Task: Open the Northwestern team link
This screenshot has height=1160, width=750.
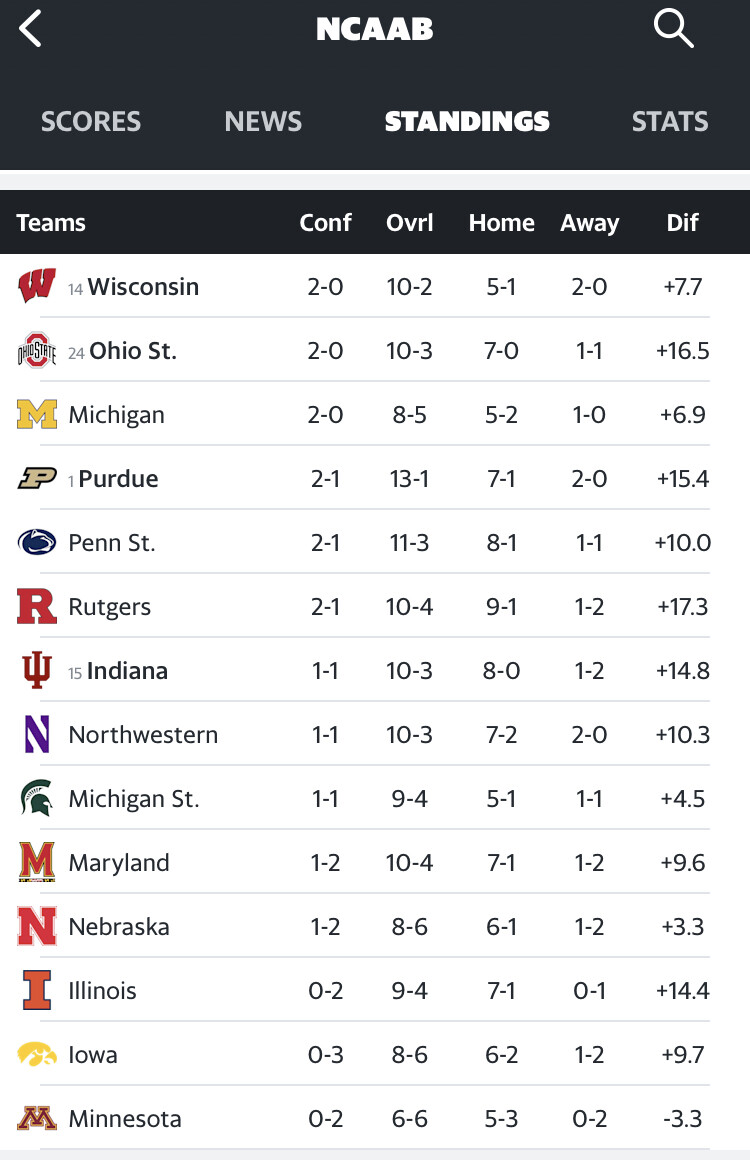Action: click(x=143, y=735)
